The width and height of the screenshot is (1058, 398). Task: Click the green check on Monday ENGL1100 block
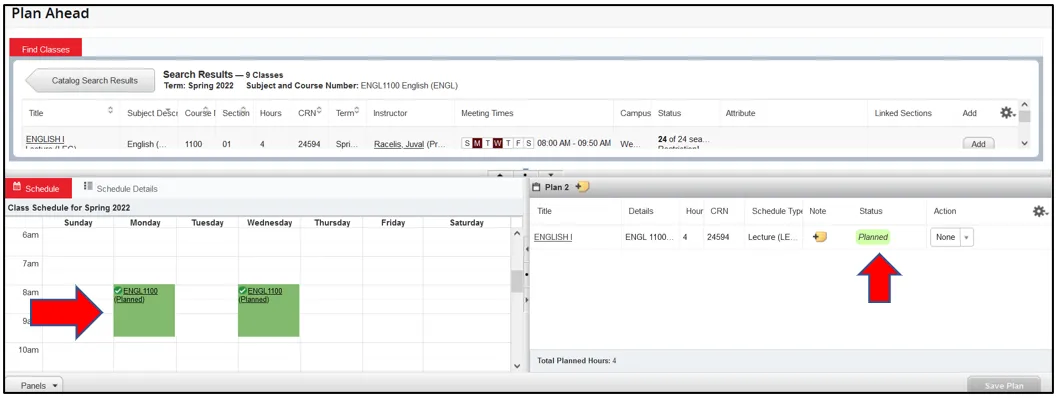(119, 291)
